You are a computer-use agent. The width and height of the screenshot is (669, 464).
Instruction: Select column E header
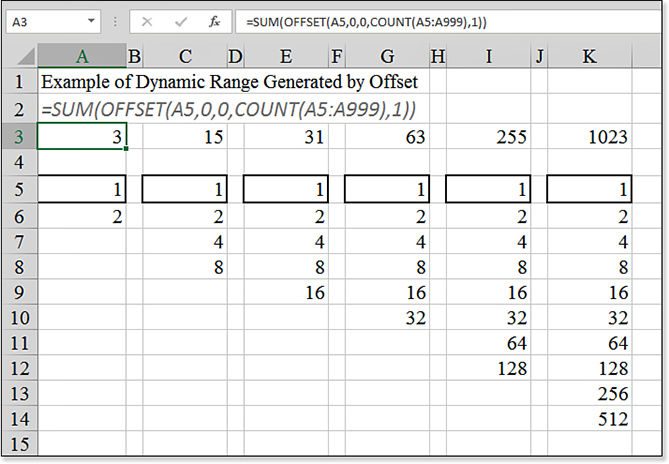pos(286,56)
